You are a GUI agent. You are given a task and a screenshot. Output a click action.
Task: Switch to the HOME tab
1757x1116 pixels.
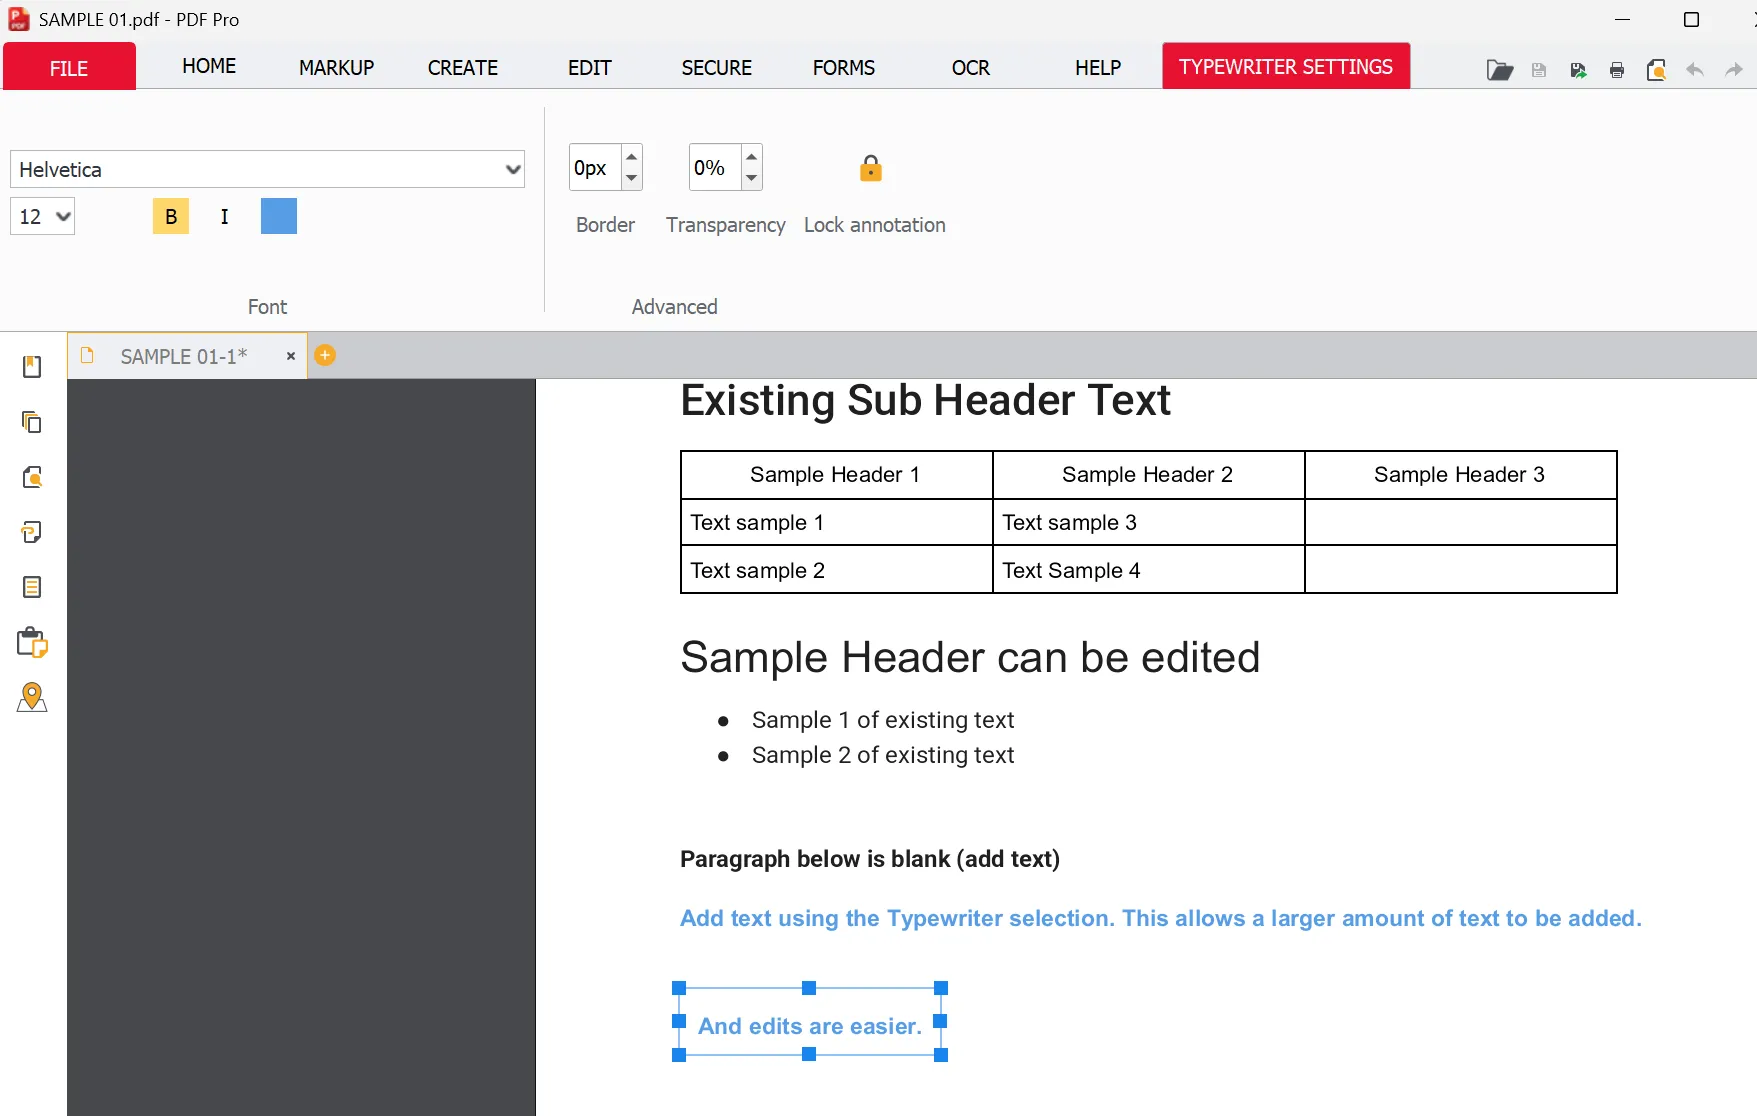tap(209, 66)
